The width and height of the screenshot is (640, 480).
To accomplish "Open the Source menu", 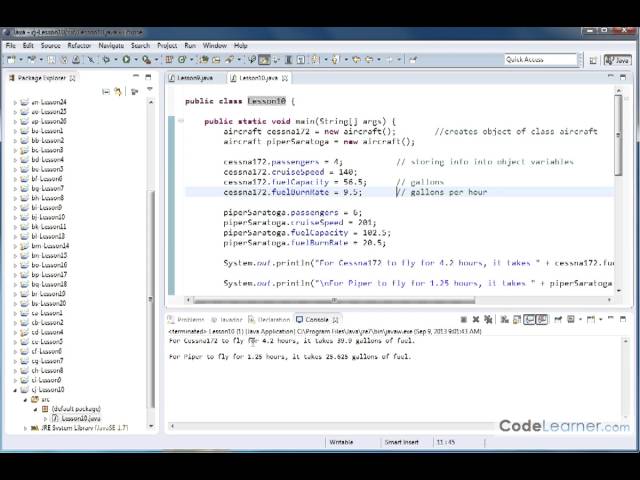I will pyautogui.click(x=51, y=45).
